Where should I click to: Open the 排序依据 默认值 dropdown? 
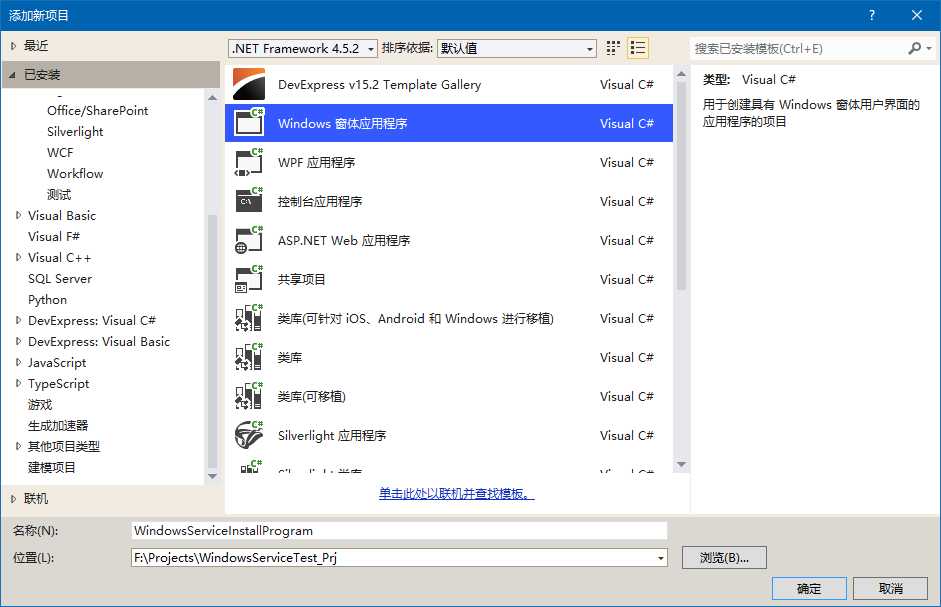517,49
